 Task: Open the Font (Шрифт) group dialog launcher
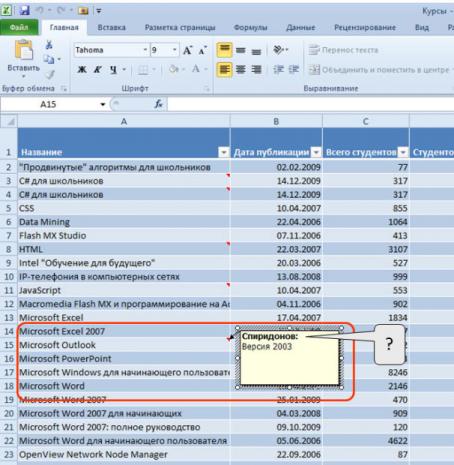tap(207, 89)
